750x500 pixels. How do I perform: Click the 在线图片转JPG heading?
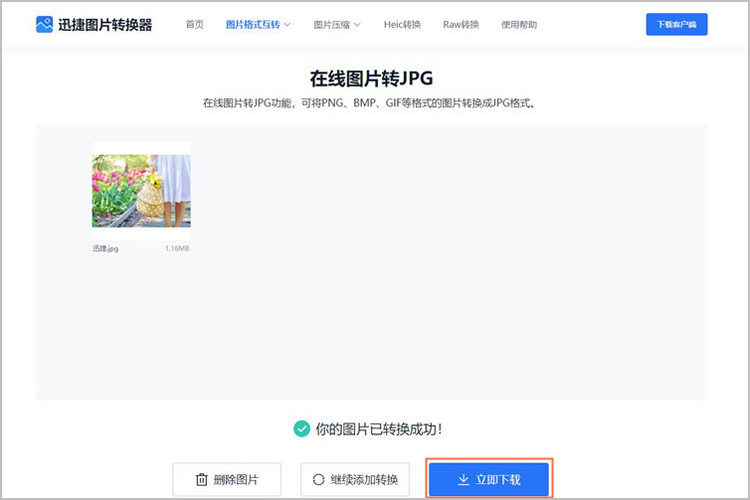371,78
